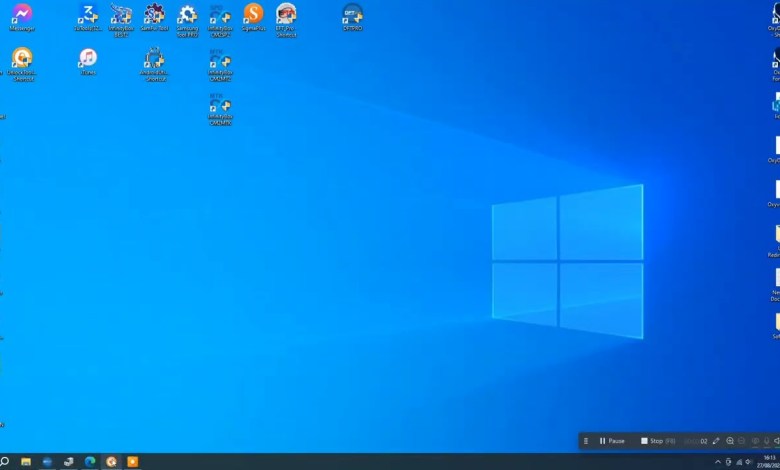The width and height of the screenshot is (780, 470).
Task: Pause the screen recording
Action: [x=611, y=441]
